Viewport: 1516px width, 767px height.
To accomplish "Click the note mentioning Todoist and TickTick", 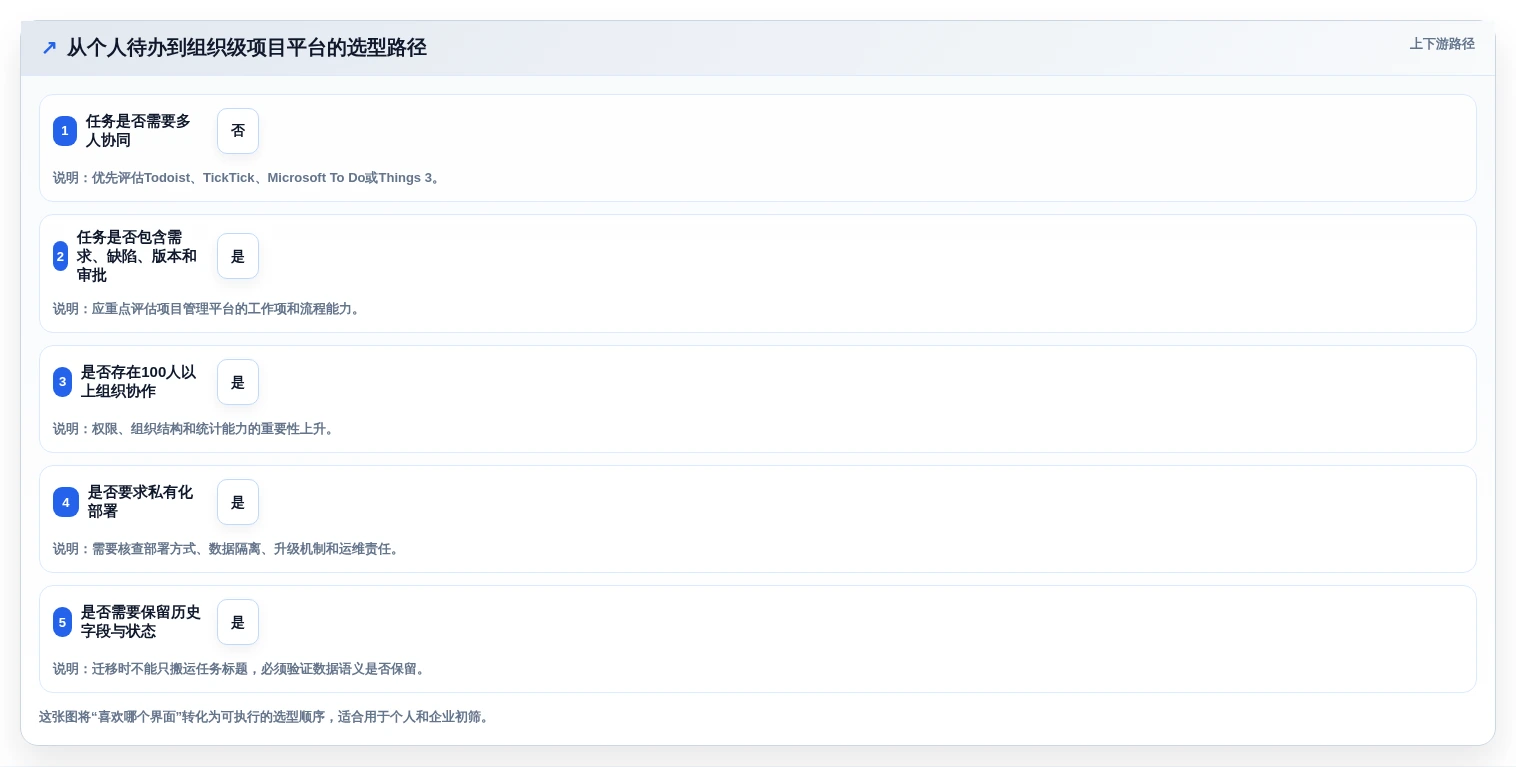I will pyautogui.click(x=248, y=178).
